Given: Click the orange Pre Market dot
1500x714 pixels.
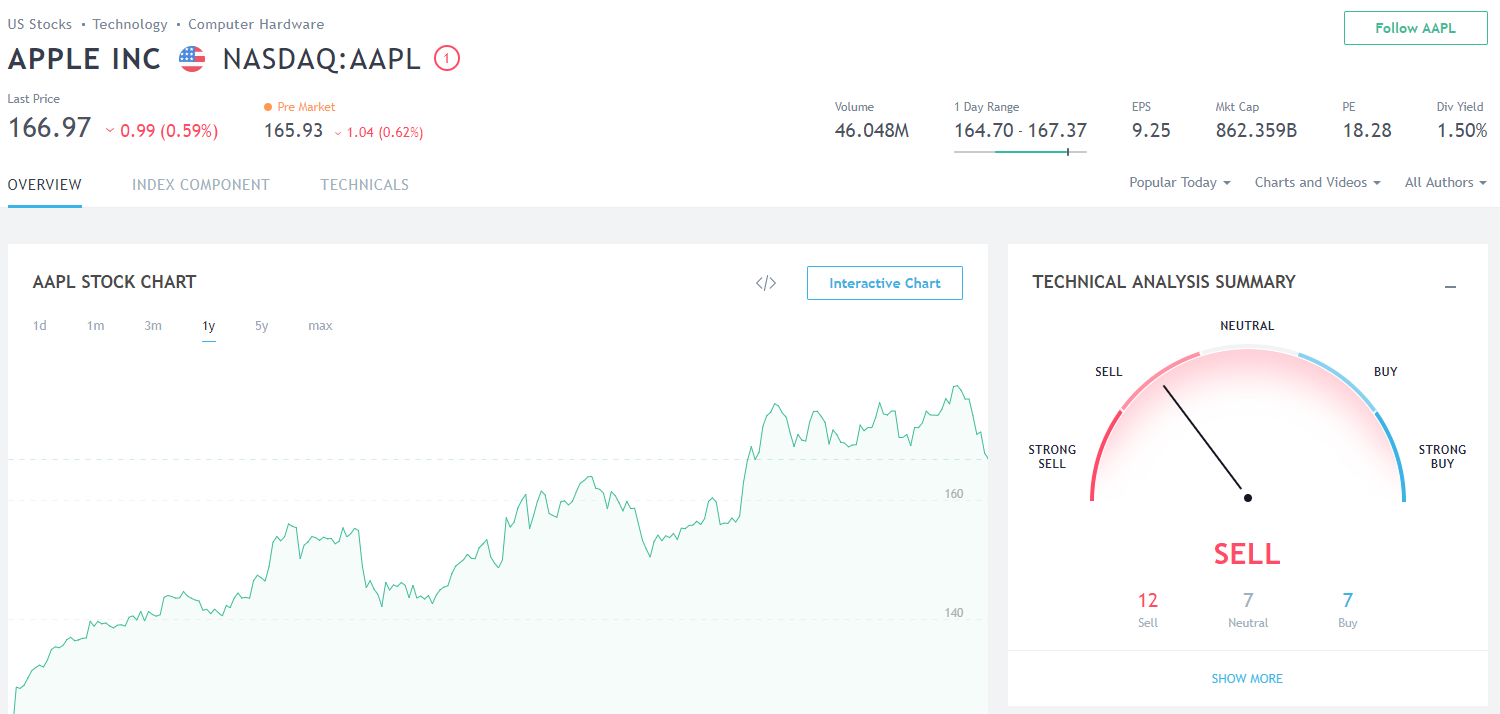Looking at the screenshot, I should (268, 107).
